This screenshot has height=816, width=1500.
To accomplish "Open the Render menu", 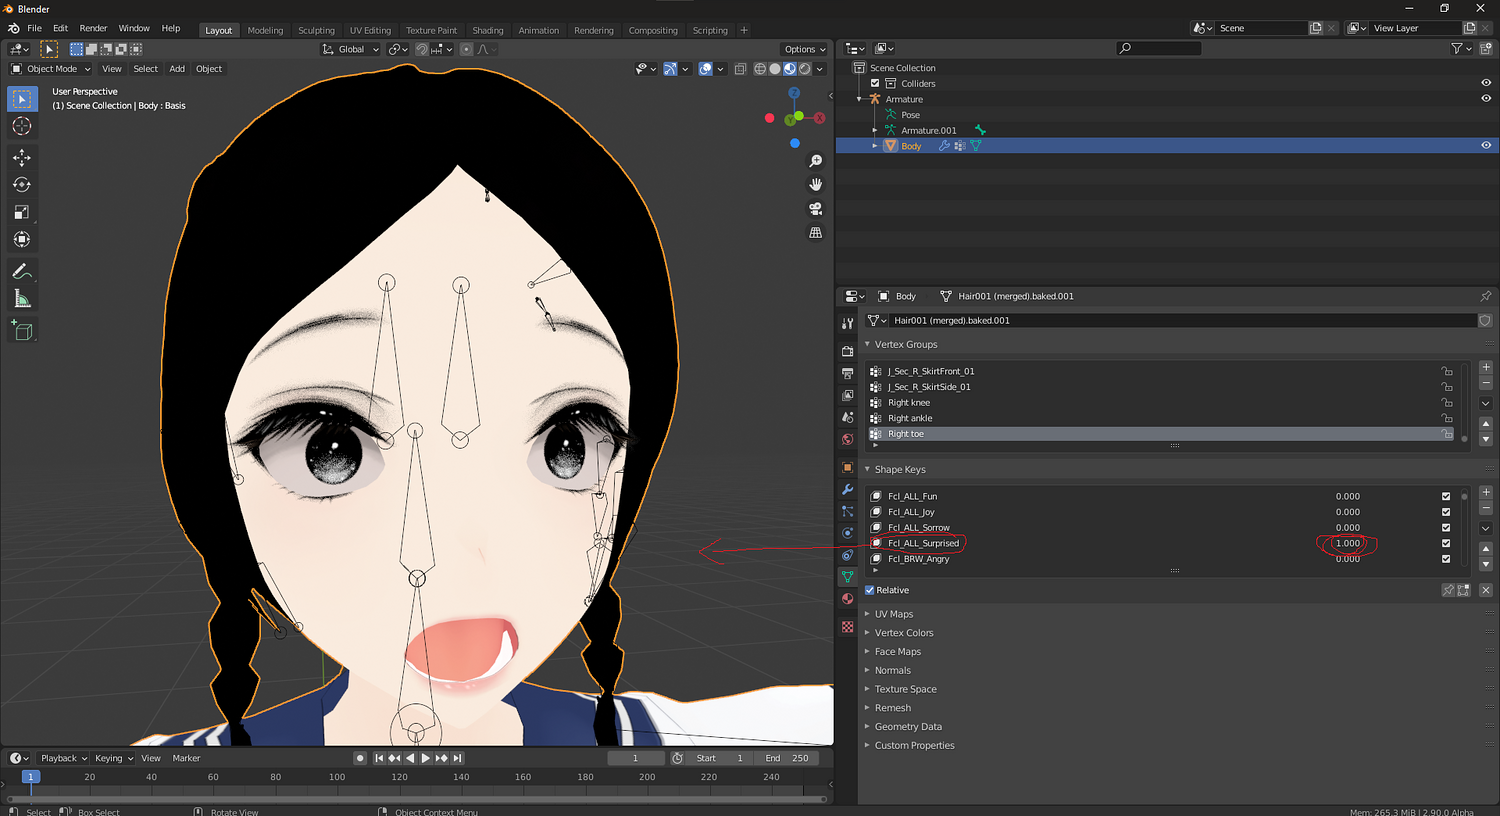I will 93,28.
